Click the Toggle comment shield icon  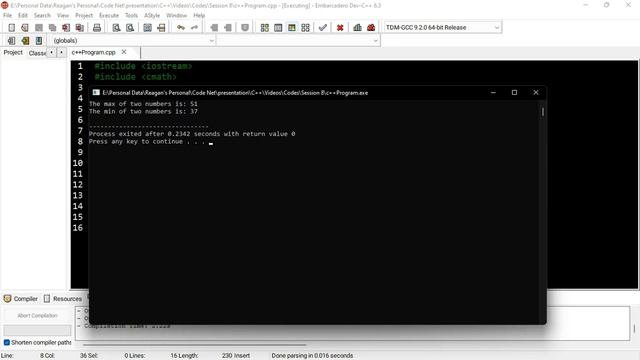tap(245, 28)
